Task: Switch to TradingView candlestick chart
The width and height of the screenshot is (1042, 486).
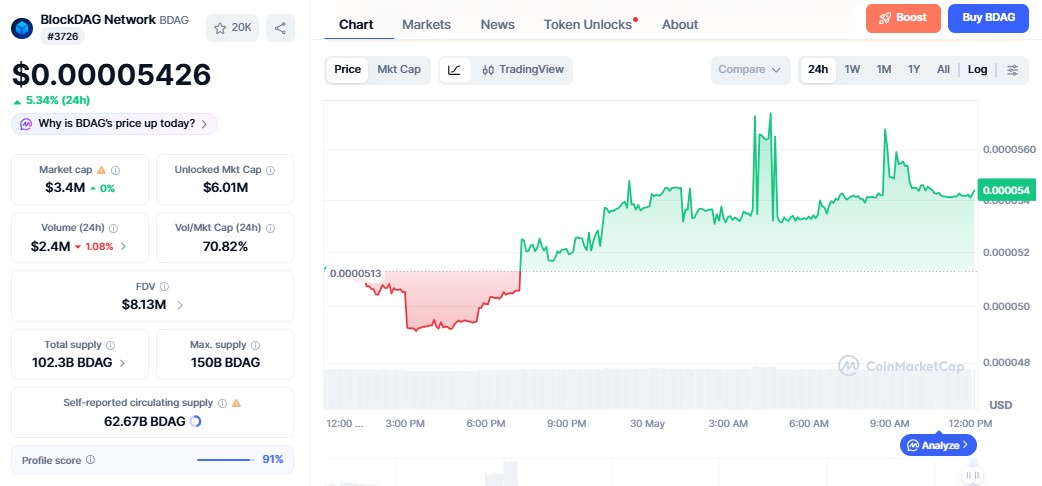Action: (x=522, y=70)
